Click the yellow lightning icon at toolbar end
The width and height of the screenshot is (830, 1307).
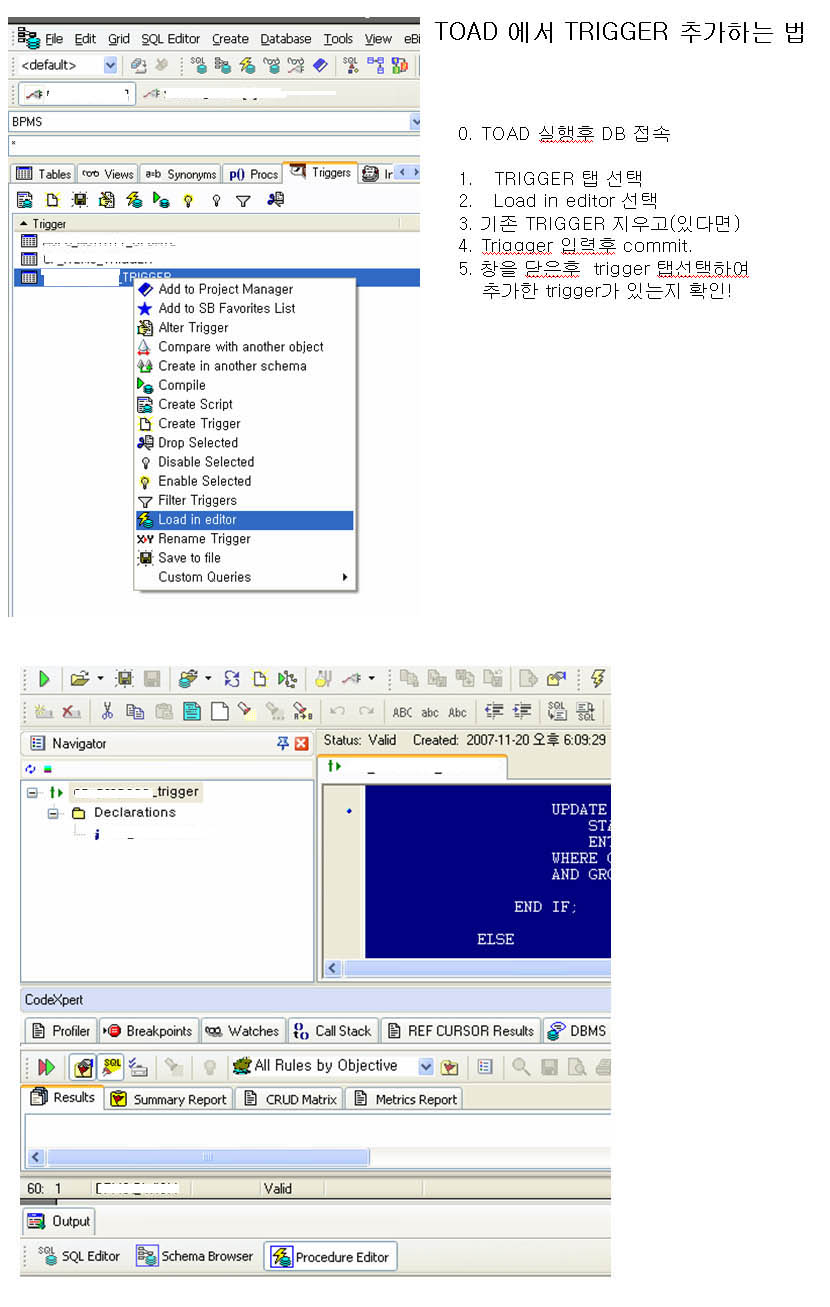pyautogui.click(x=599, y=679)
